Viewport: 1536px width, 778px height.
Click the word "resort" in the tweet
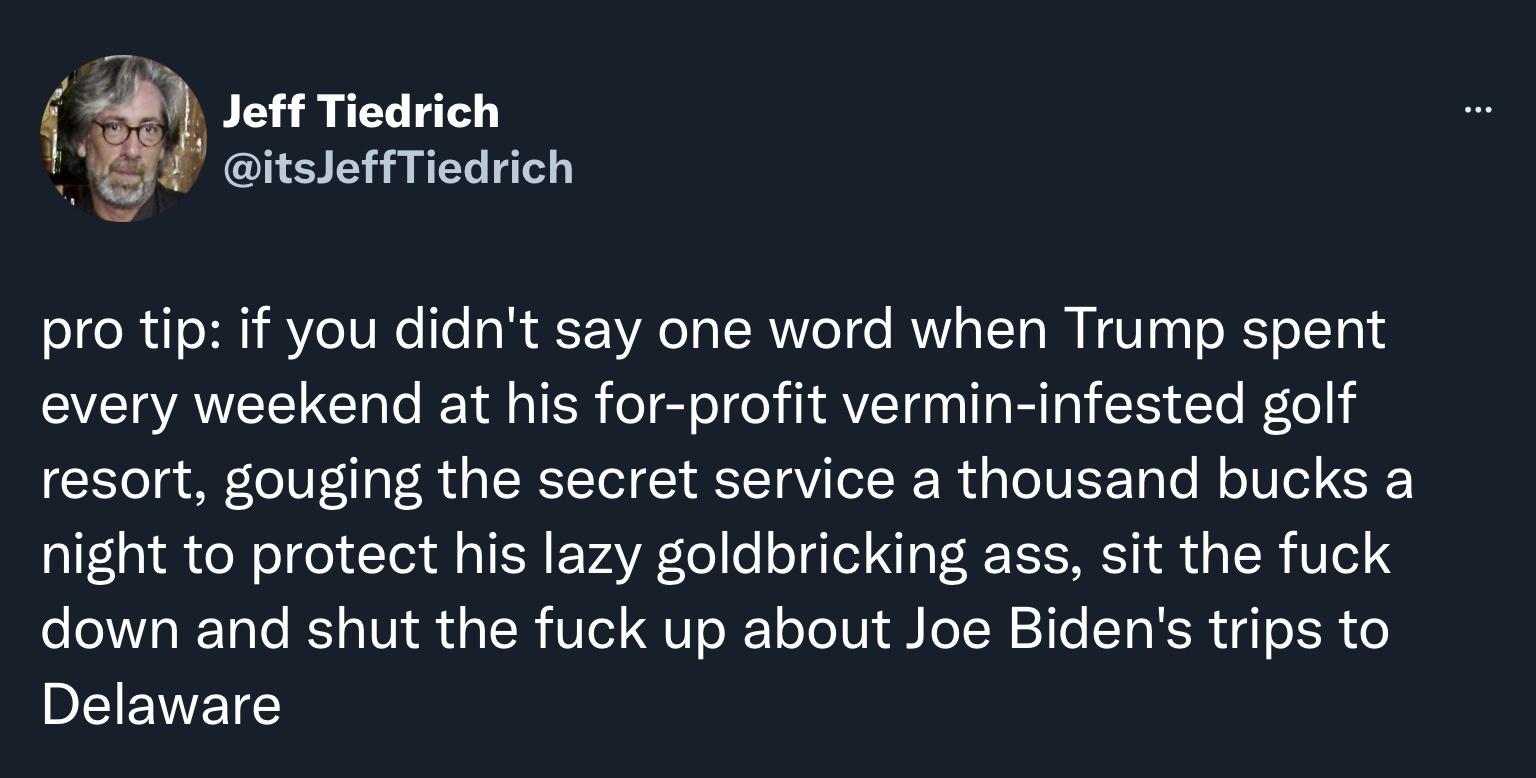pos(120,481)
